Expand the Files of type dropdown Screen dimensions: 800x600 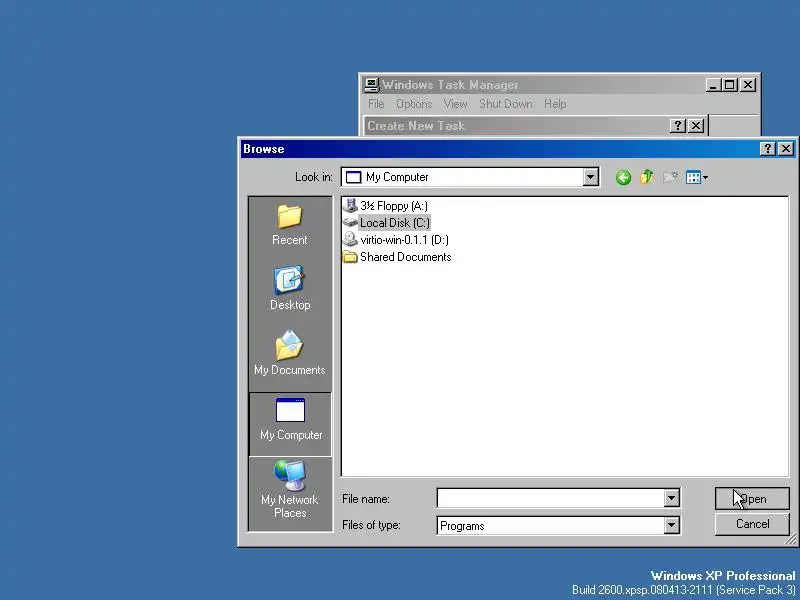pos(671,525)
